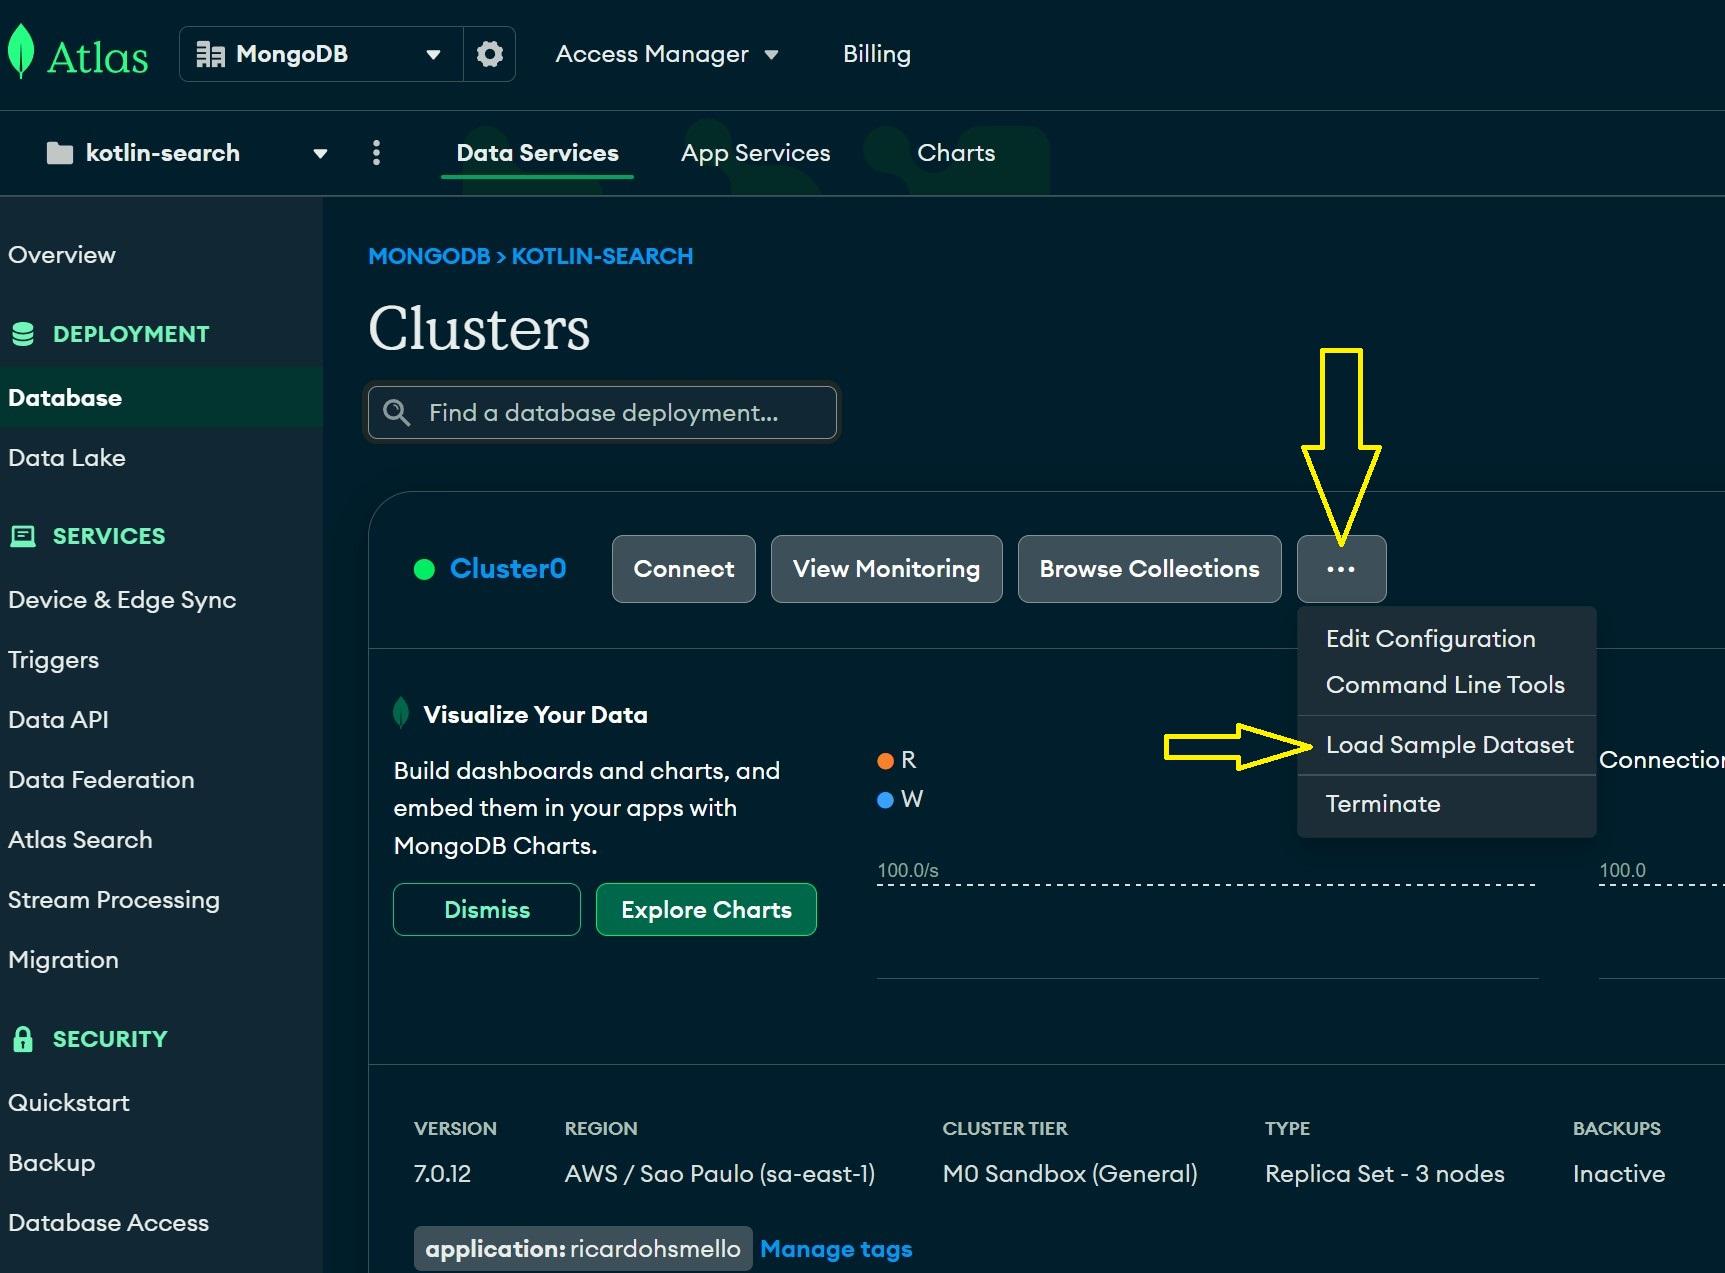Screen dimensions: 1725x1273
Task: Click the Services monitor icon
Action: pyautogui.click(x=23, y=536)
